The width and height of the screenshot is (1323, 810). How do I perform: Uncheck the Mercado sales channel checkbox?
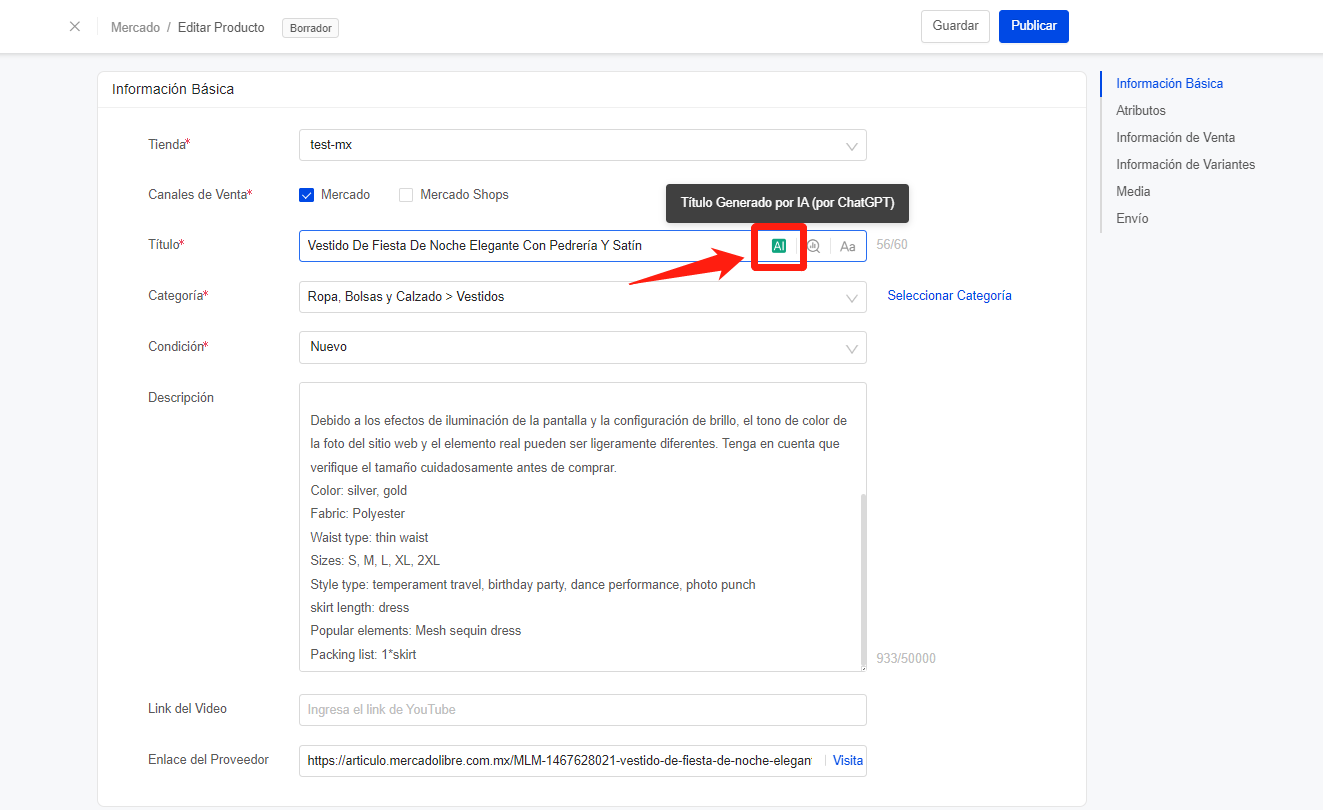tap(307, 195)
